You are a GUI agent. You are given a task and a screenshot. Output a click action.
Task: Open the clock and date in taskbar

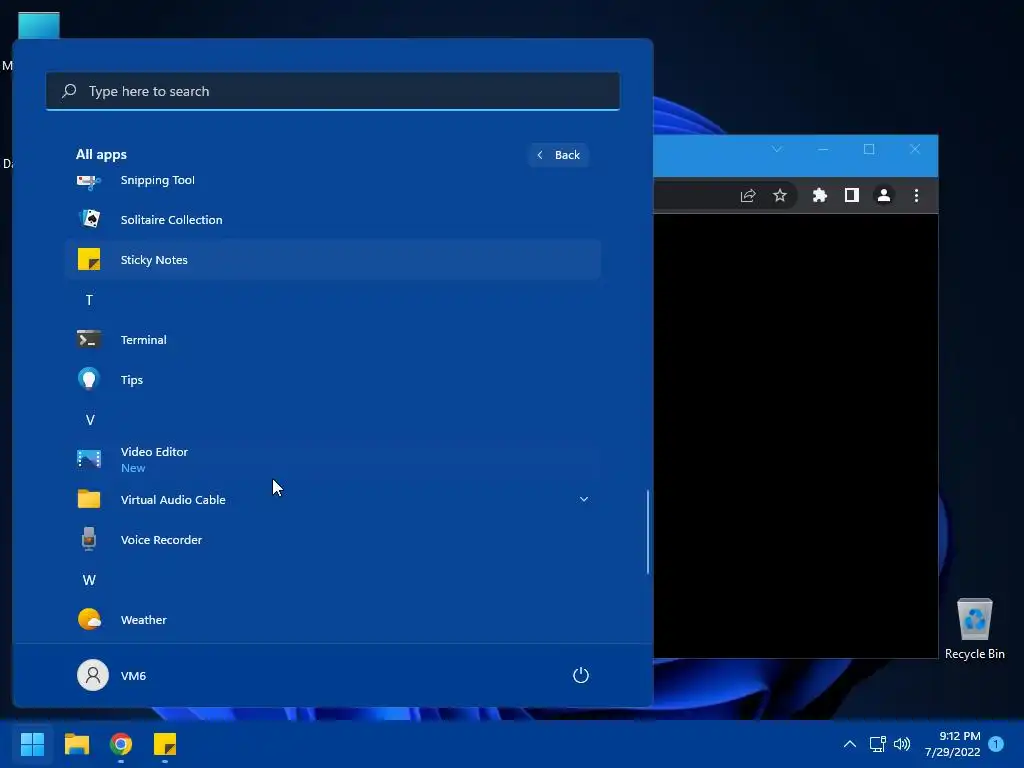(x=952, y=744)
